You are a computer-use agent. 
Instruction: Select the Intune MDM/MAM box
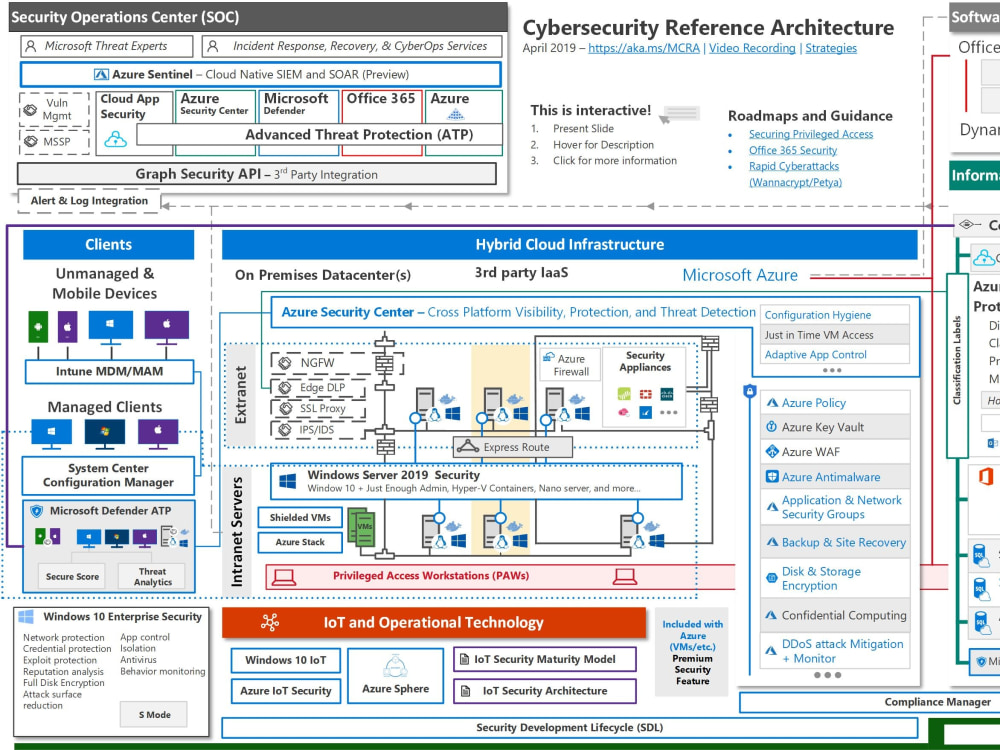tap(109, 371)
